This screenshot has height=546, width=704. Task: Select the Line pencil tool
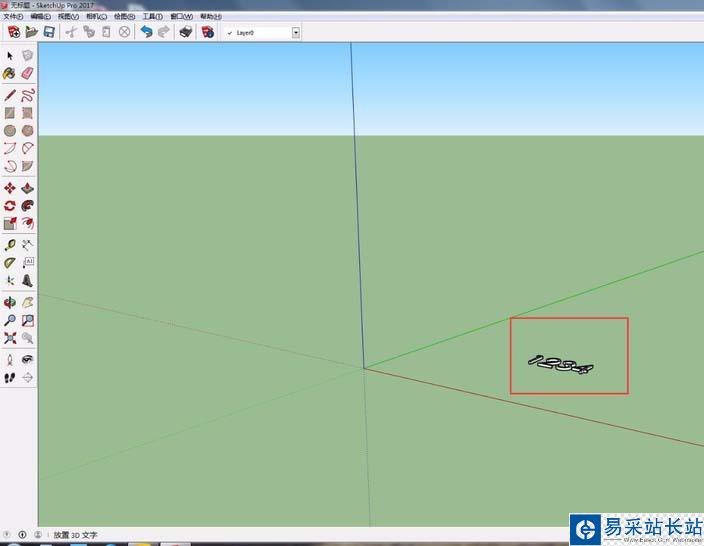pyautogui.click(x=10, y=95)
